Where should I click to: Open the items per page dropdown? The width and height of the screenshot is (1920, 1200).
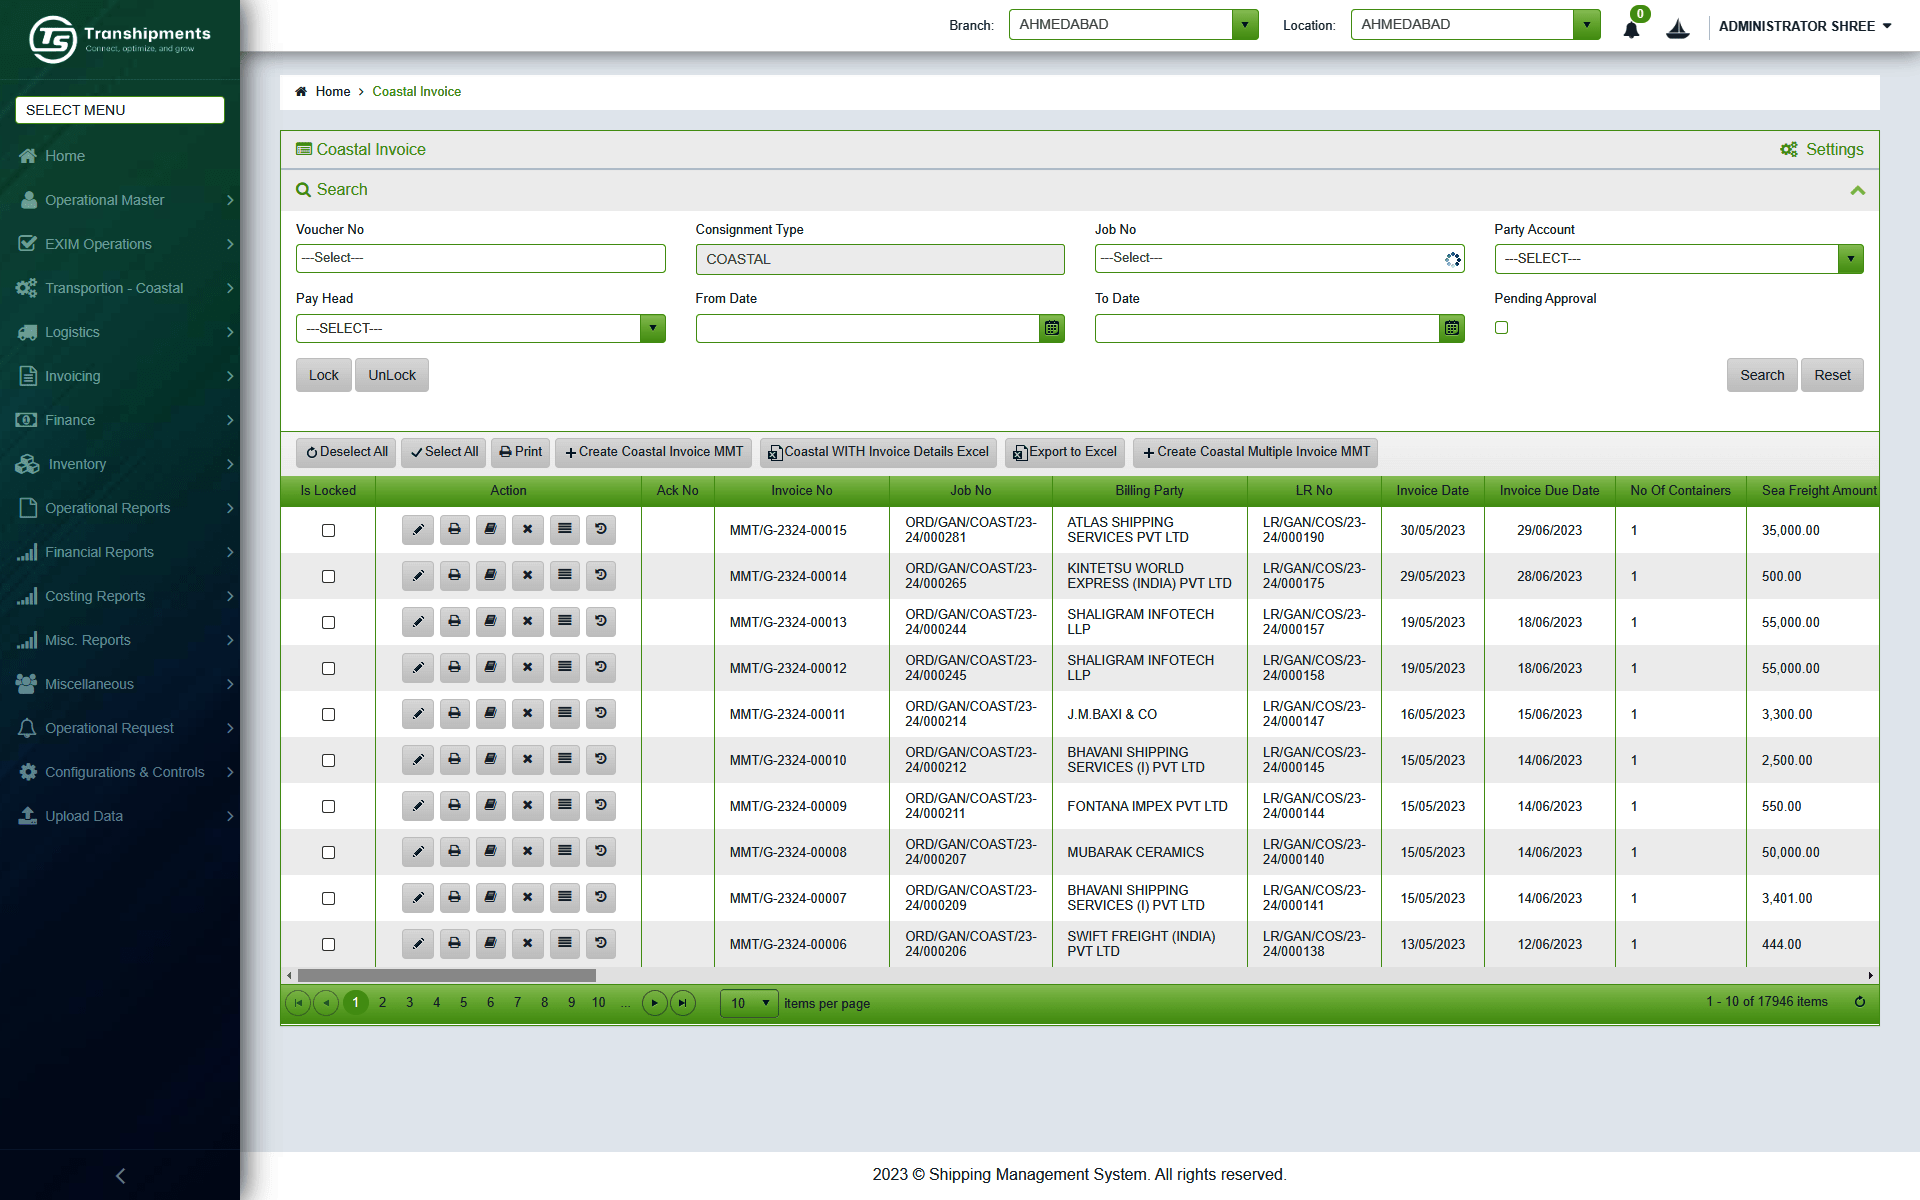(747, 1002)
